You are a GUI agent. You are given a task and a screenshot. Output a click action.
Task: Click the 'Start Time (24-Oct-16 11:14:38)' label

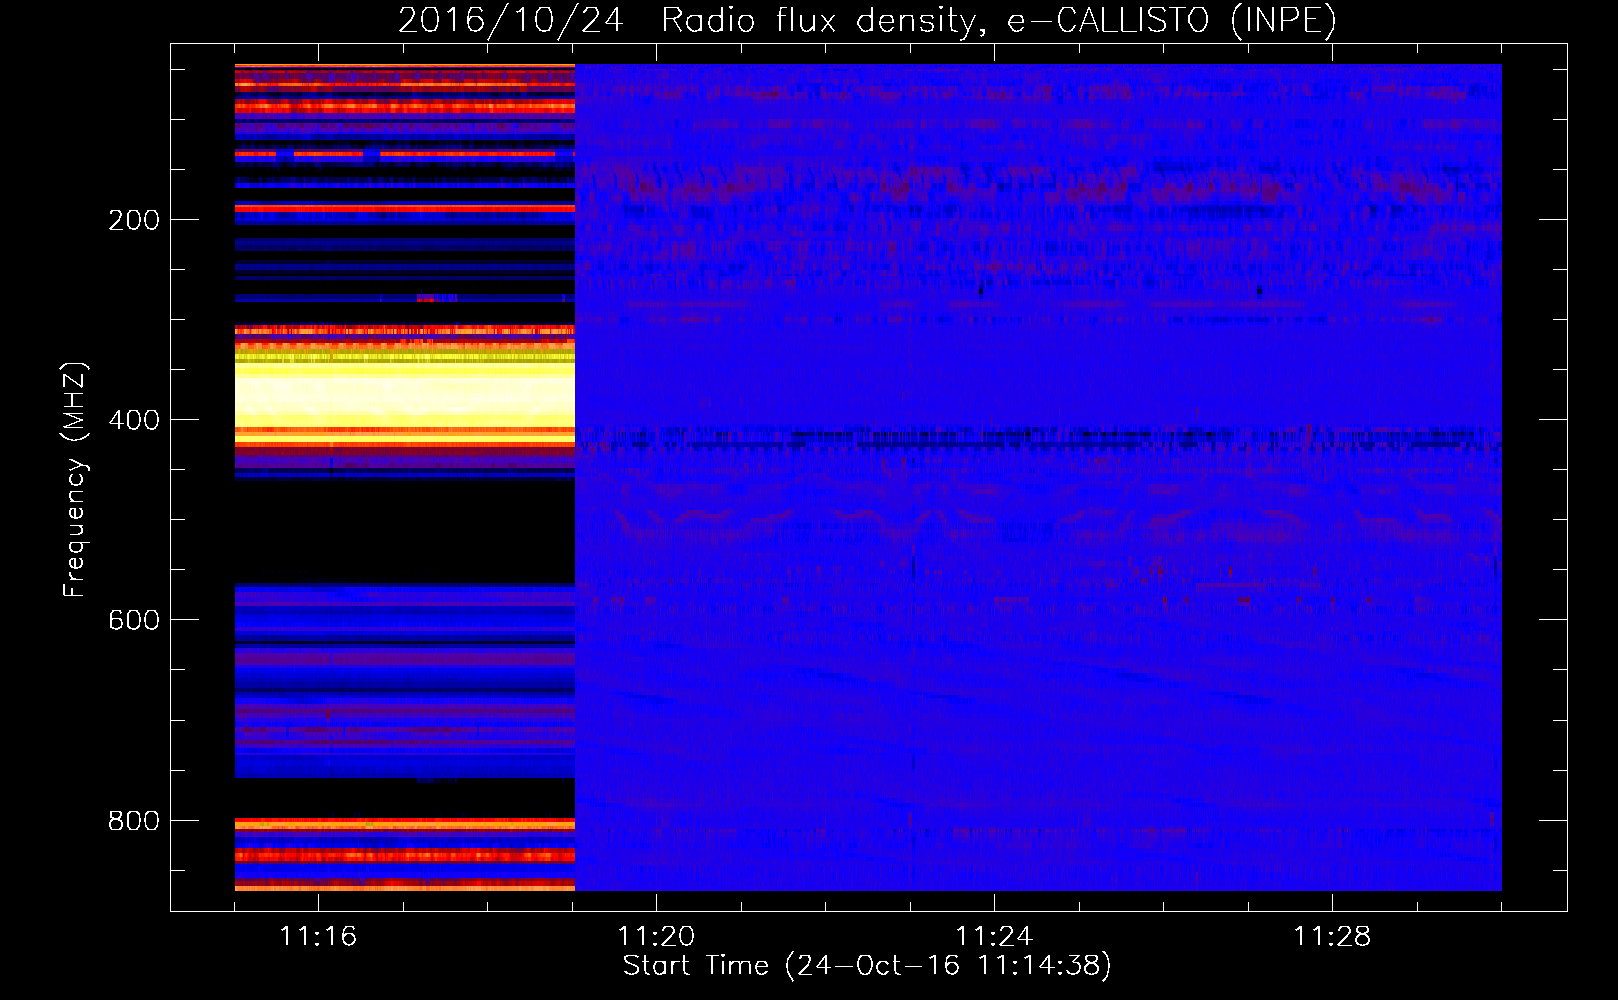867,966
